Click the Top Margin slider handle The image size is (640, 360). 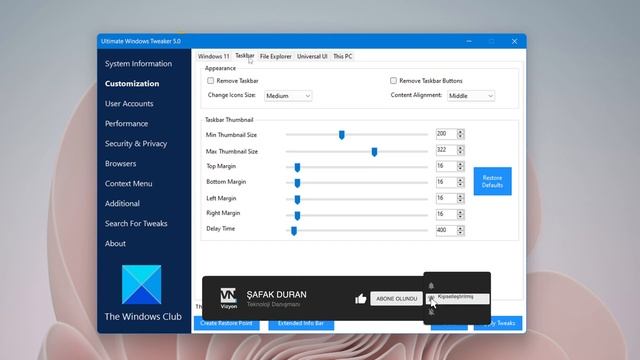coord(297,167)
